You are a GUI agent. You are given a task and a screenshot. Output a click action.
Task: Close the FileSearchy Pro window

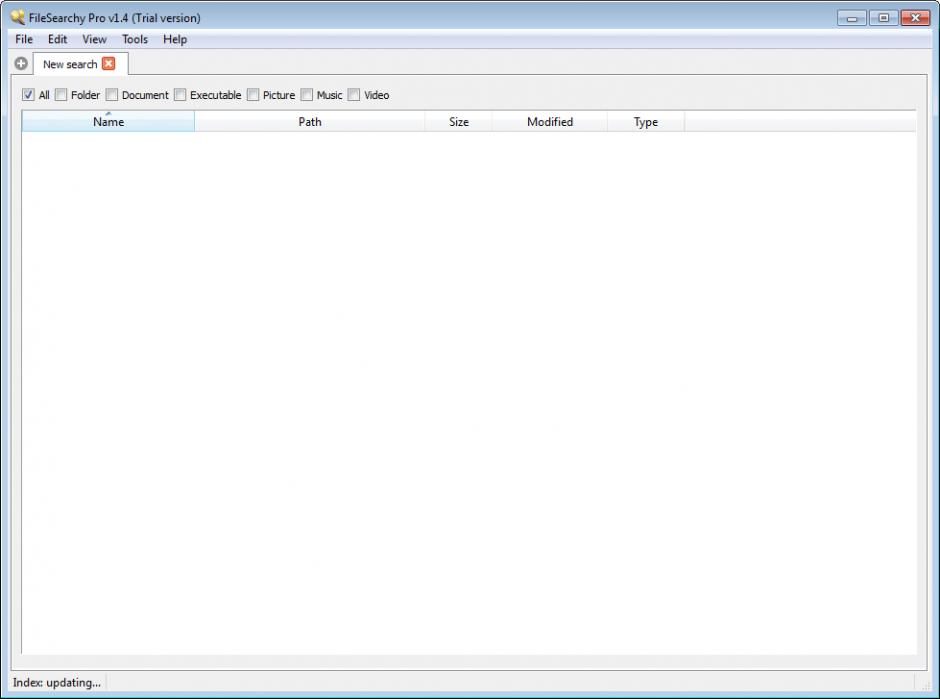915,18
